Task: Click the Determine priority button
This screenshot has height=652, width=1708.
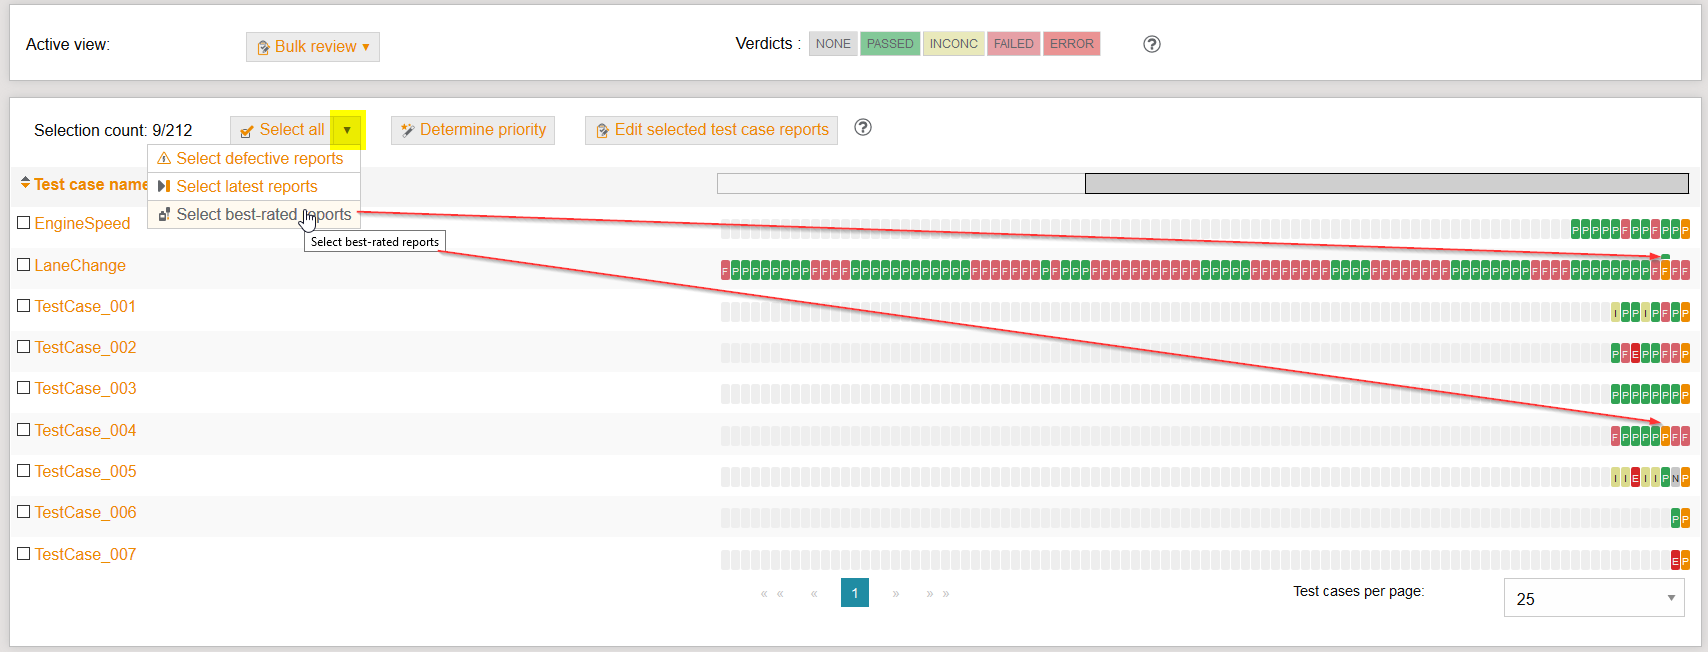Action: (473, 130)
